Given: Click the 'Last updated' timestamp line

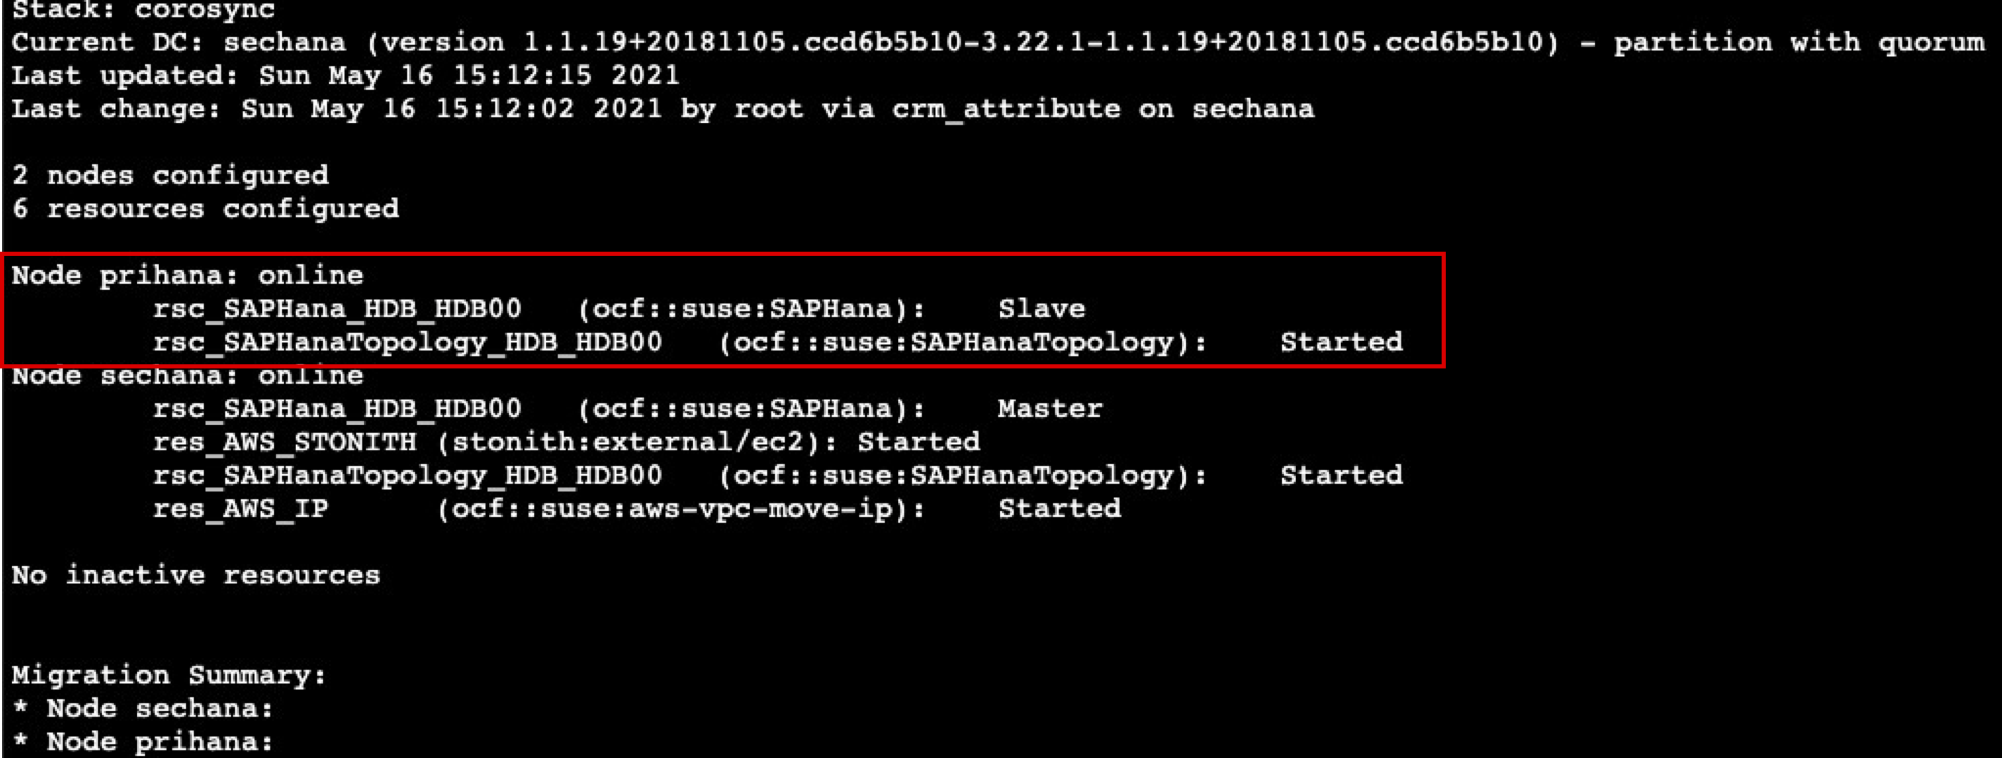Looking at the screenshot, I should click(x=345, y=76).
